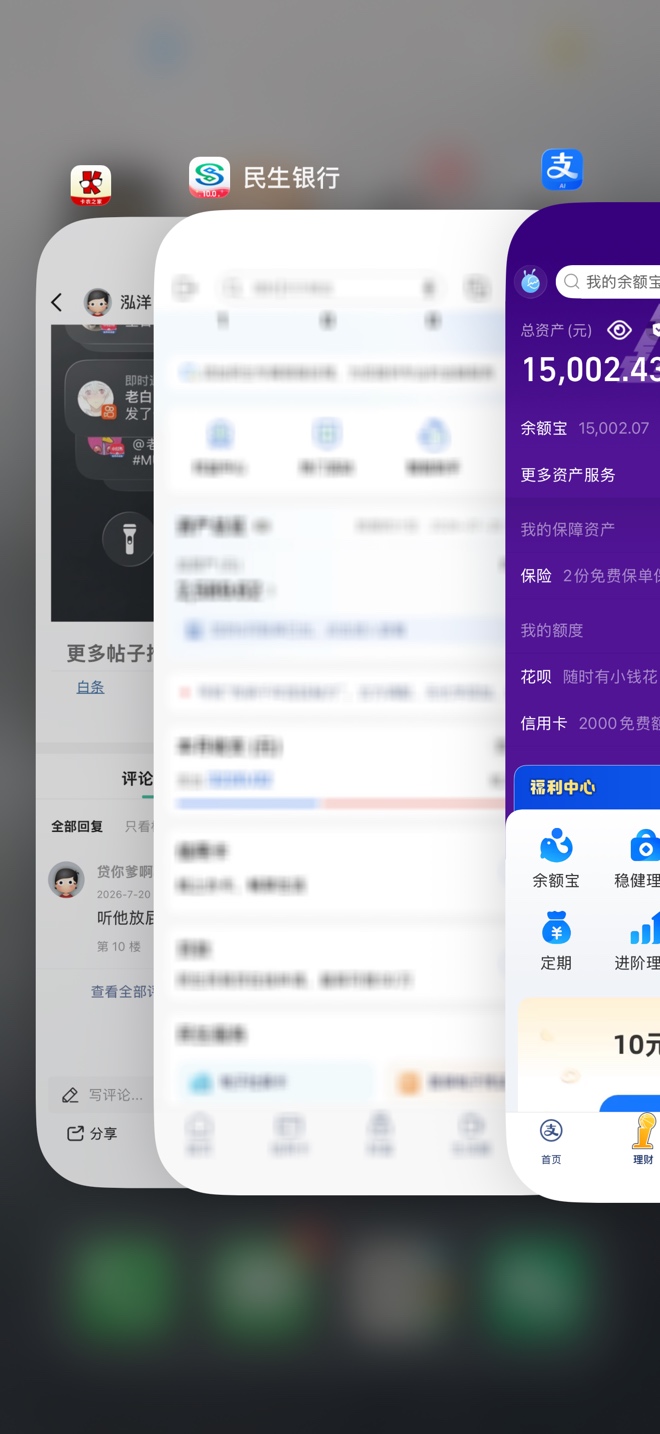Toggle the eye icon hiding total assets

click(x=620, y=330)
